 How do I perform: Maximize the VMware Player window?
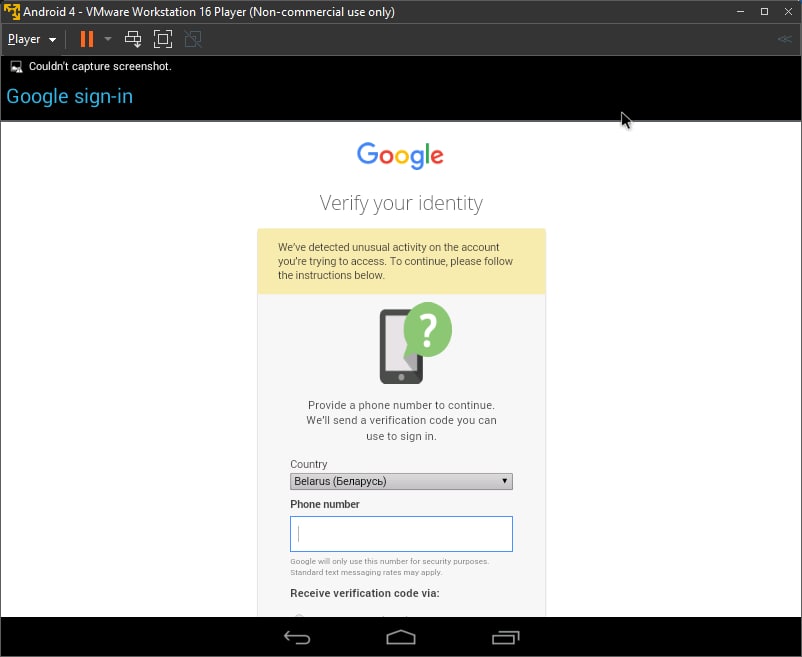point(764,11)
